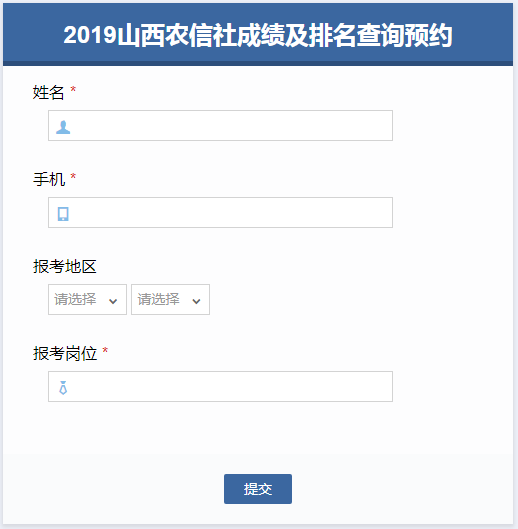Screen dimensions: 518x529
Task: Click the red asterisk beside 报考岗位
Action: [x=105, y=351]
